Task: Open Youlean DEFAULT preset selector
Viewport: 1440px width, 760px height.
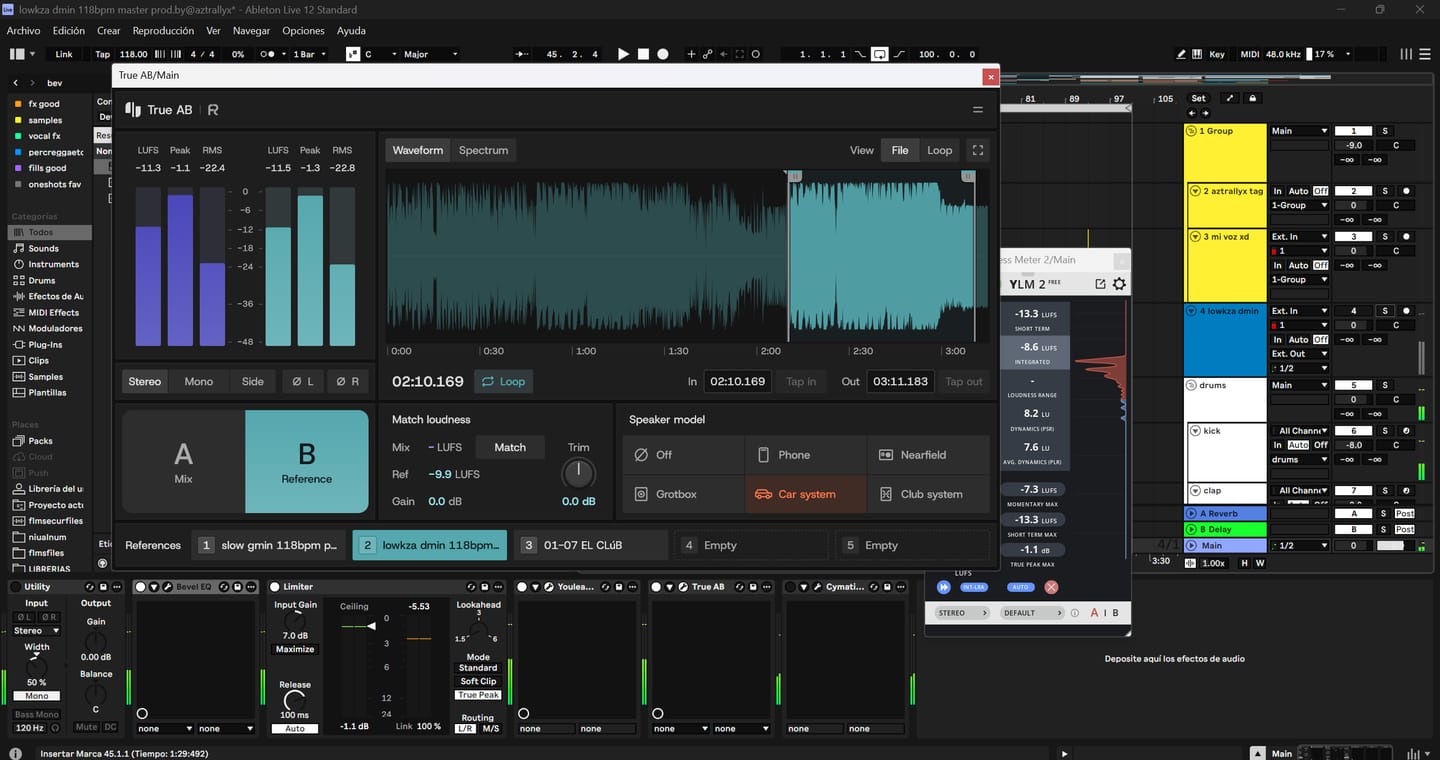Action: (x=1031, y=613)
